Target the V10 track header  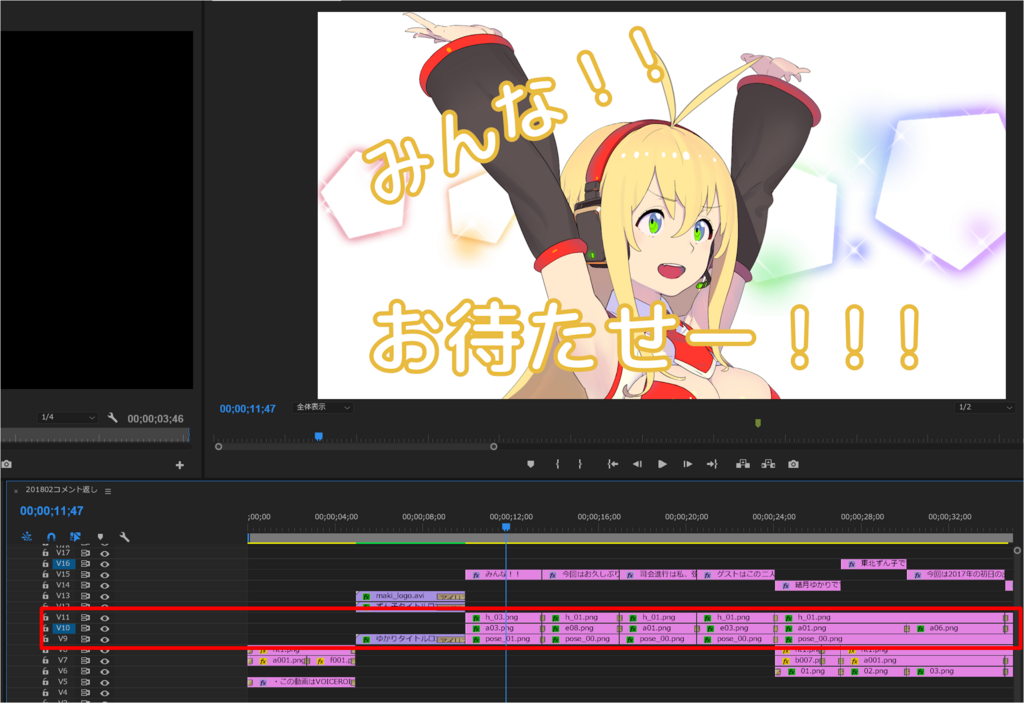tap(63, 628)
